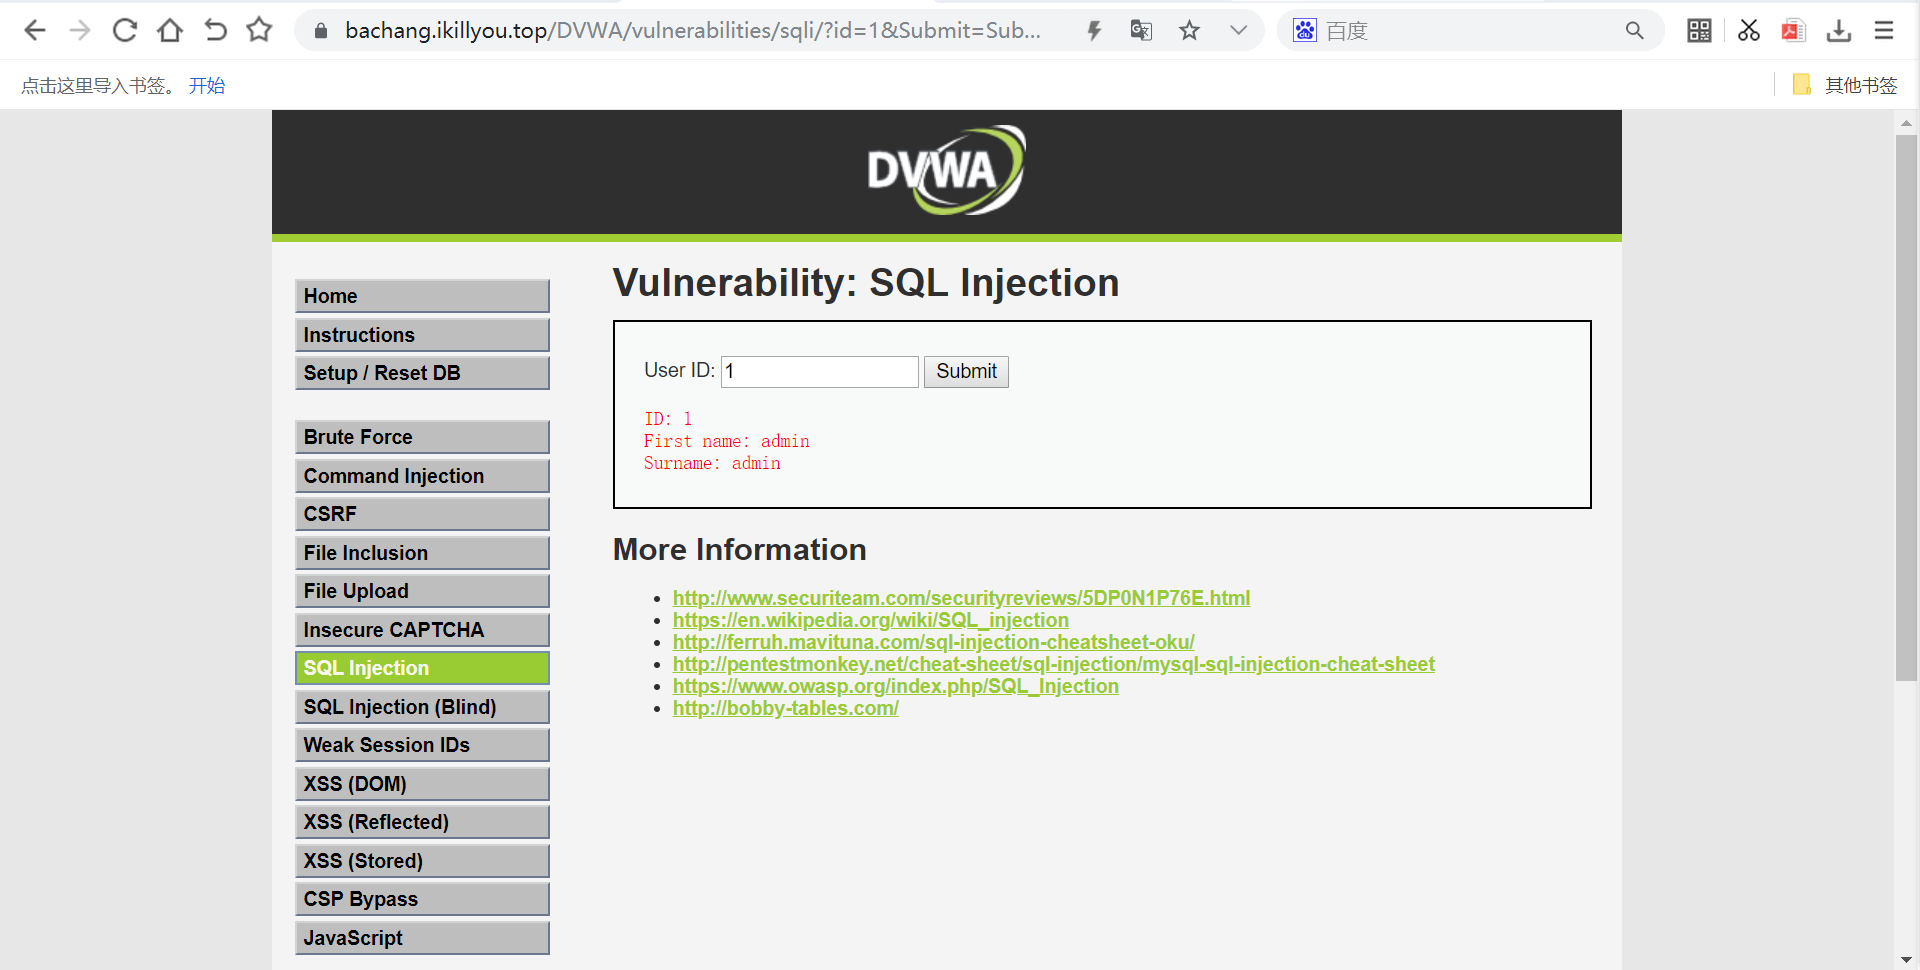Open Setup / Reset DB menu item

(x=422, y=373)
